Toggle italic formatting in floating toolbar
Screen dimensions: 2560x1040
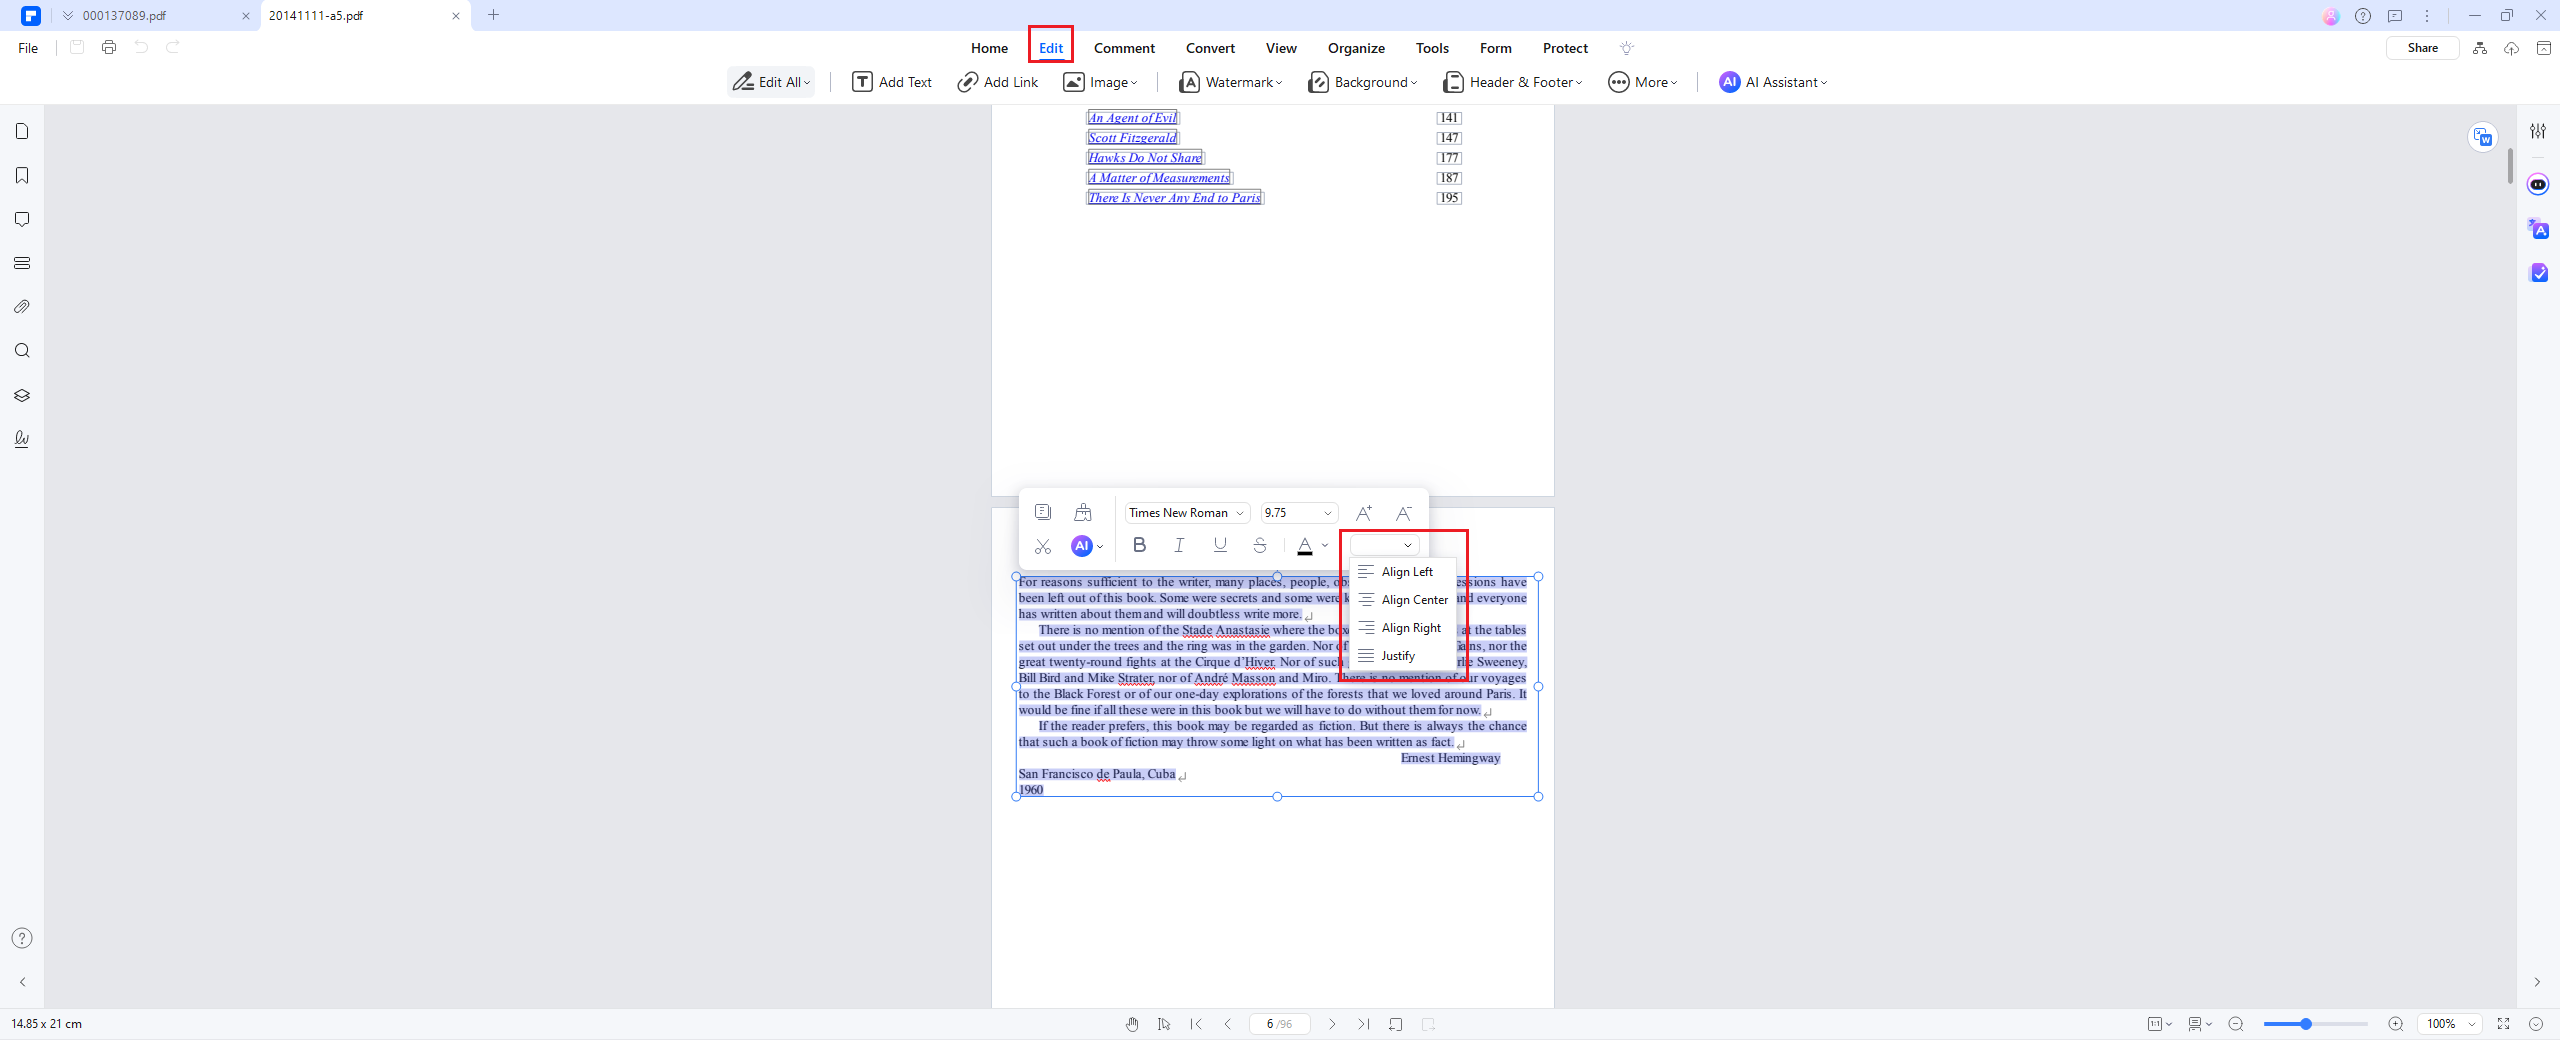click(x=1179, y=545)
